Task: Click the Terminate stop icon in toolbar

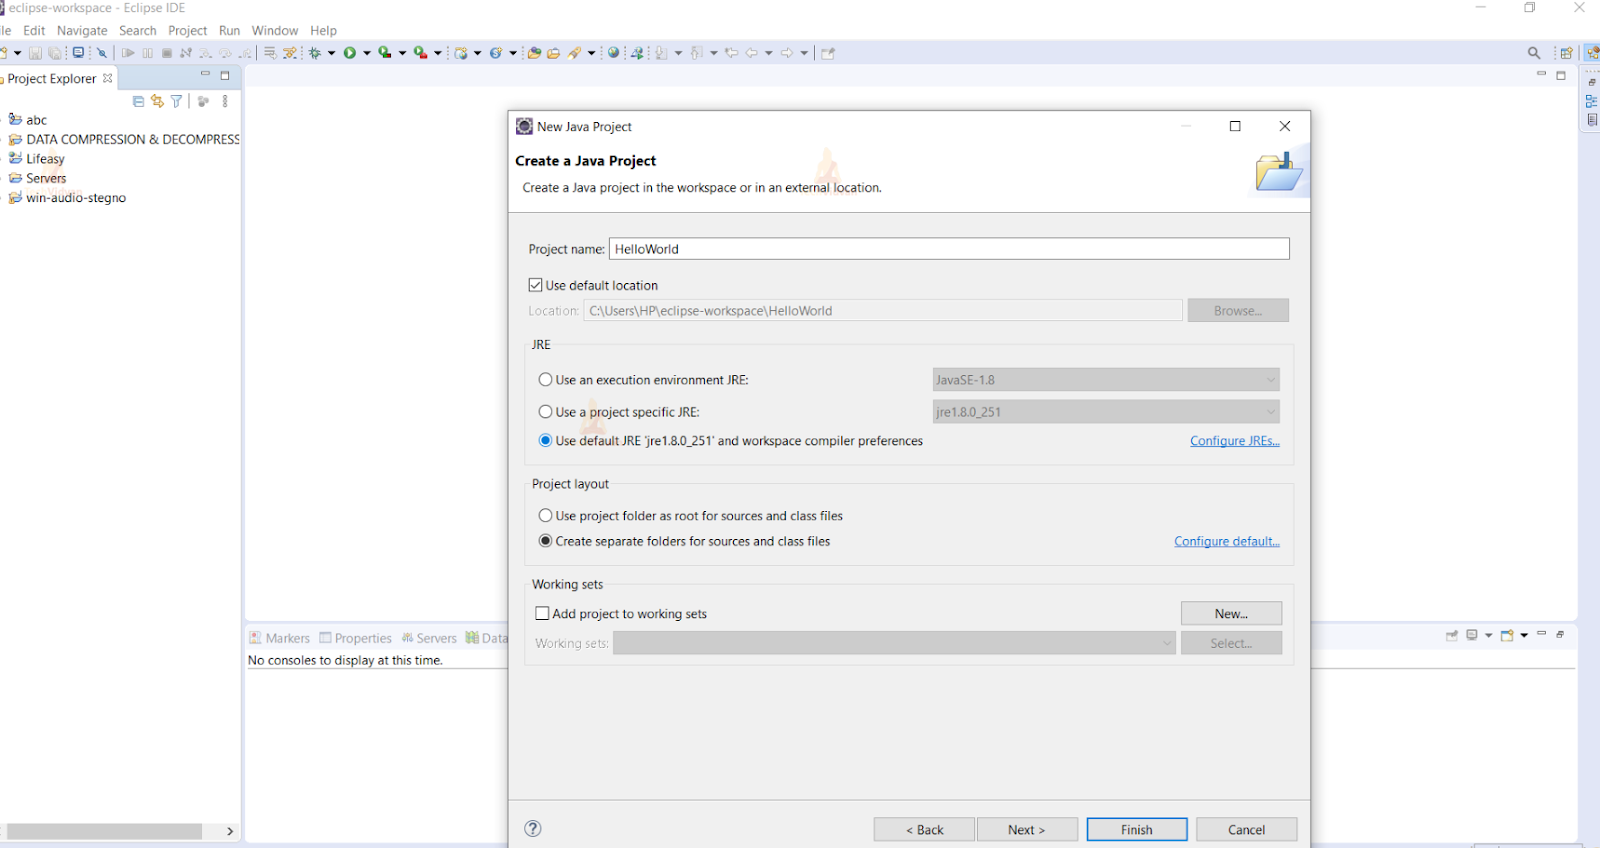Action: [x=167, y=53]
